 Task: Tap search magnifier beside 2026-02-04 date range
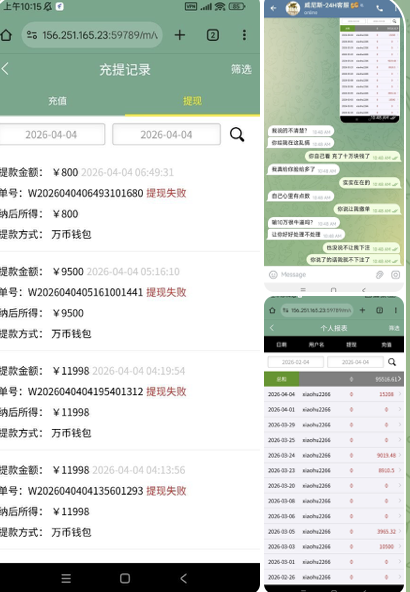[392, 362]
